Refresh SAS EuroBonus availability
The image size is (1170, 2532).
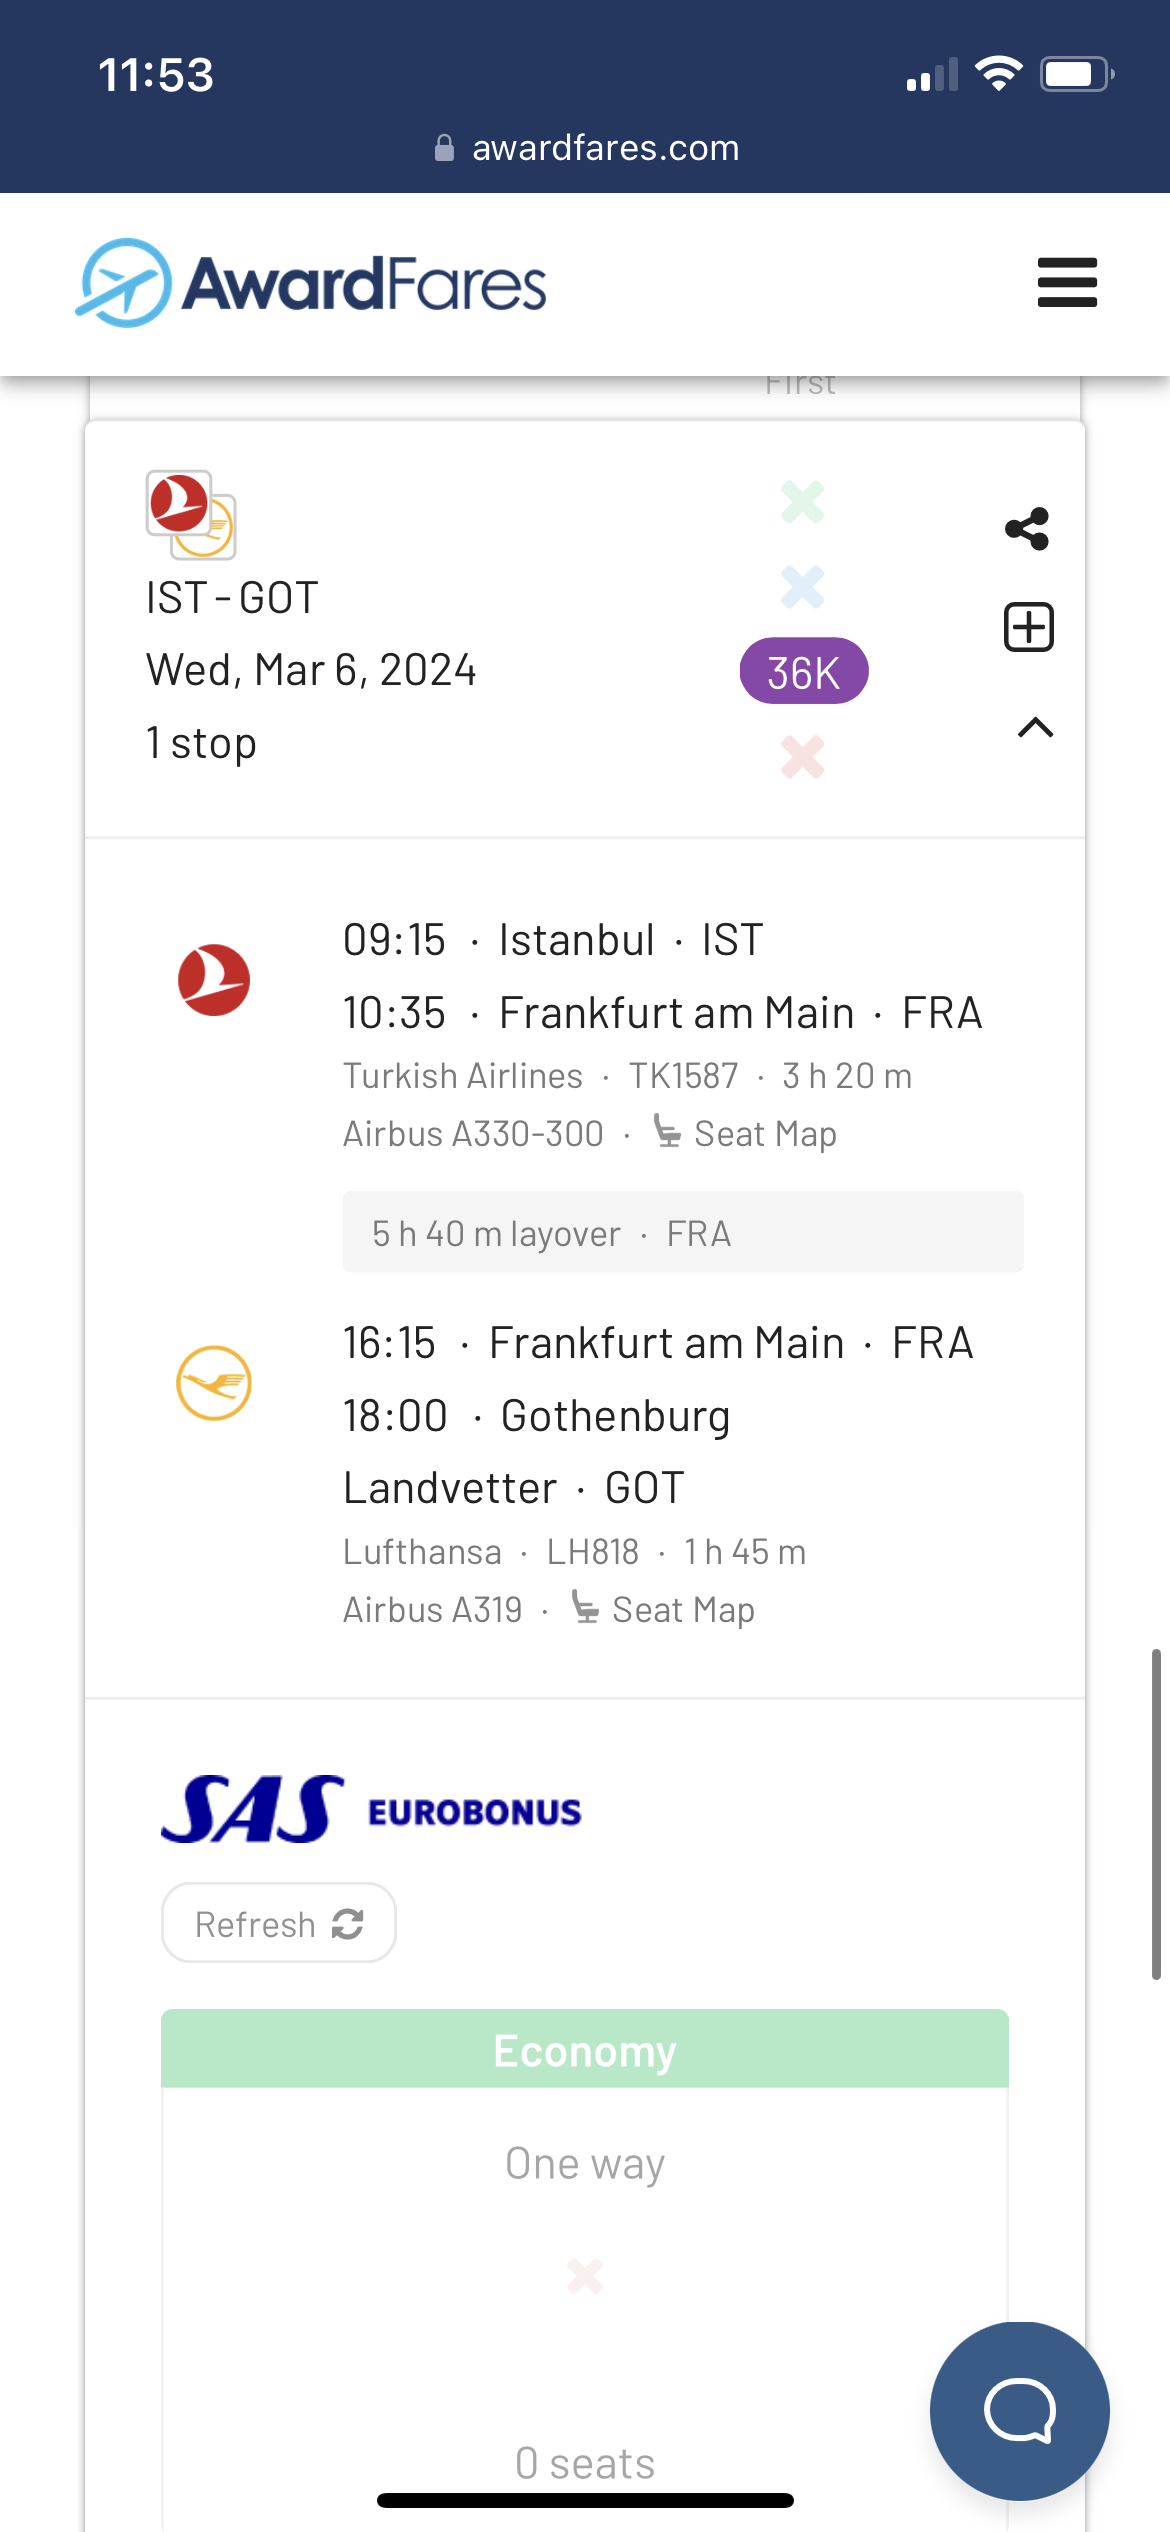[x=278, y=1923]
